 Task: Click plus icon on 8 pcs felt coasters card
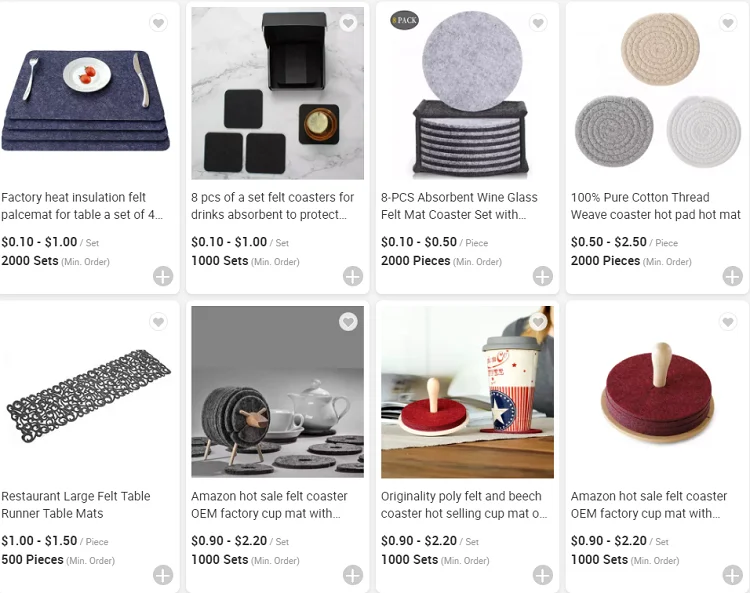353,276
